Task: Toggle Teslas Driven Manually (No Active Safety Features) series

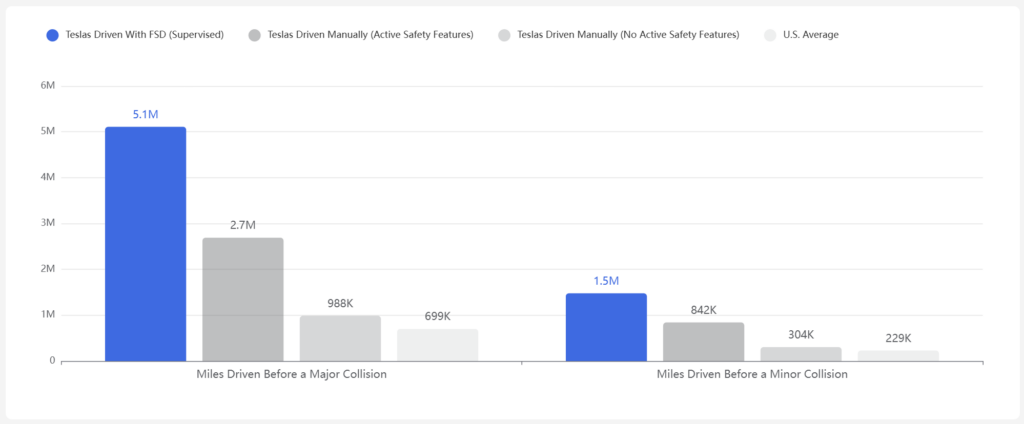Action: 628,35
